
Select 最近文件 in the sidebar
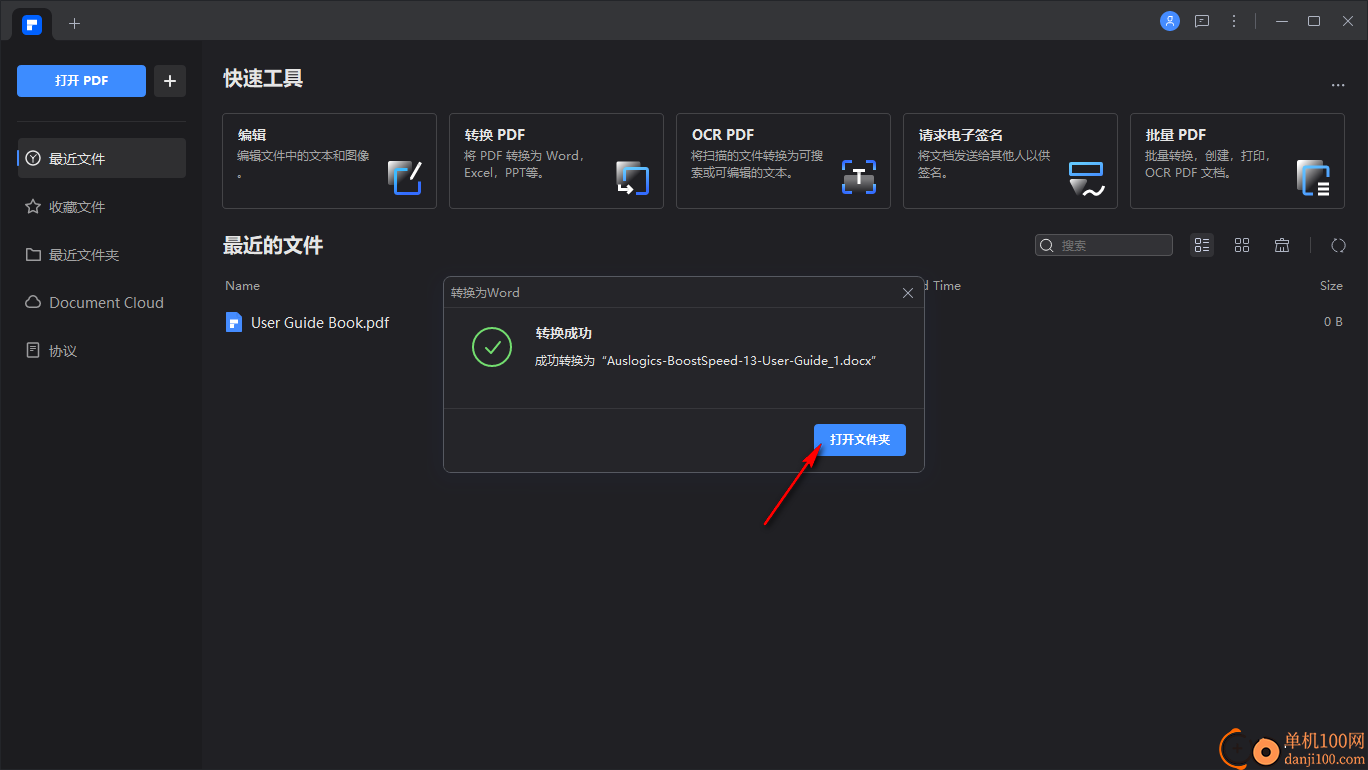(x=102, y=158)
